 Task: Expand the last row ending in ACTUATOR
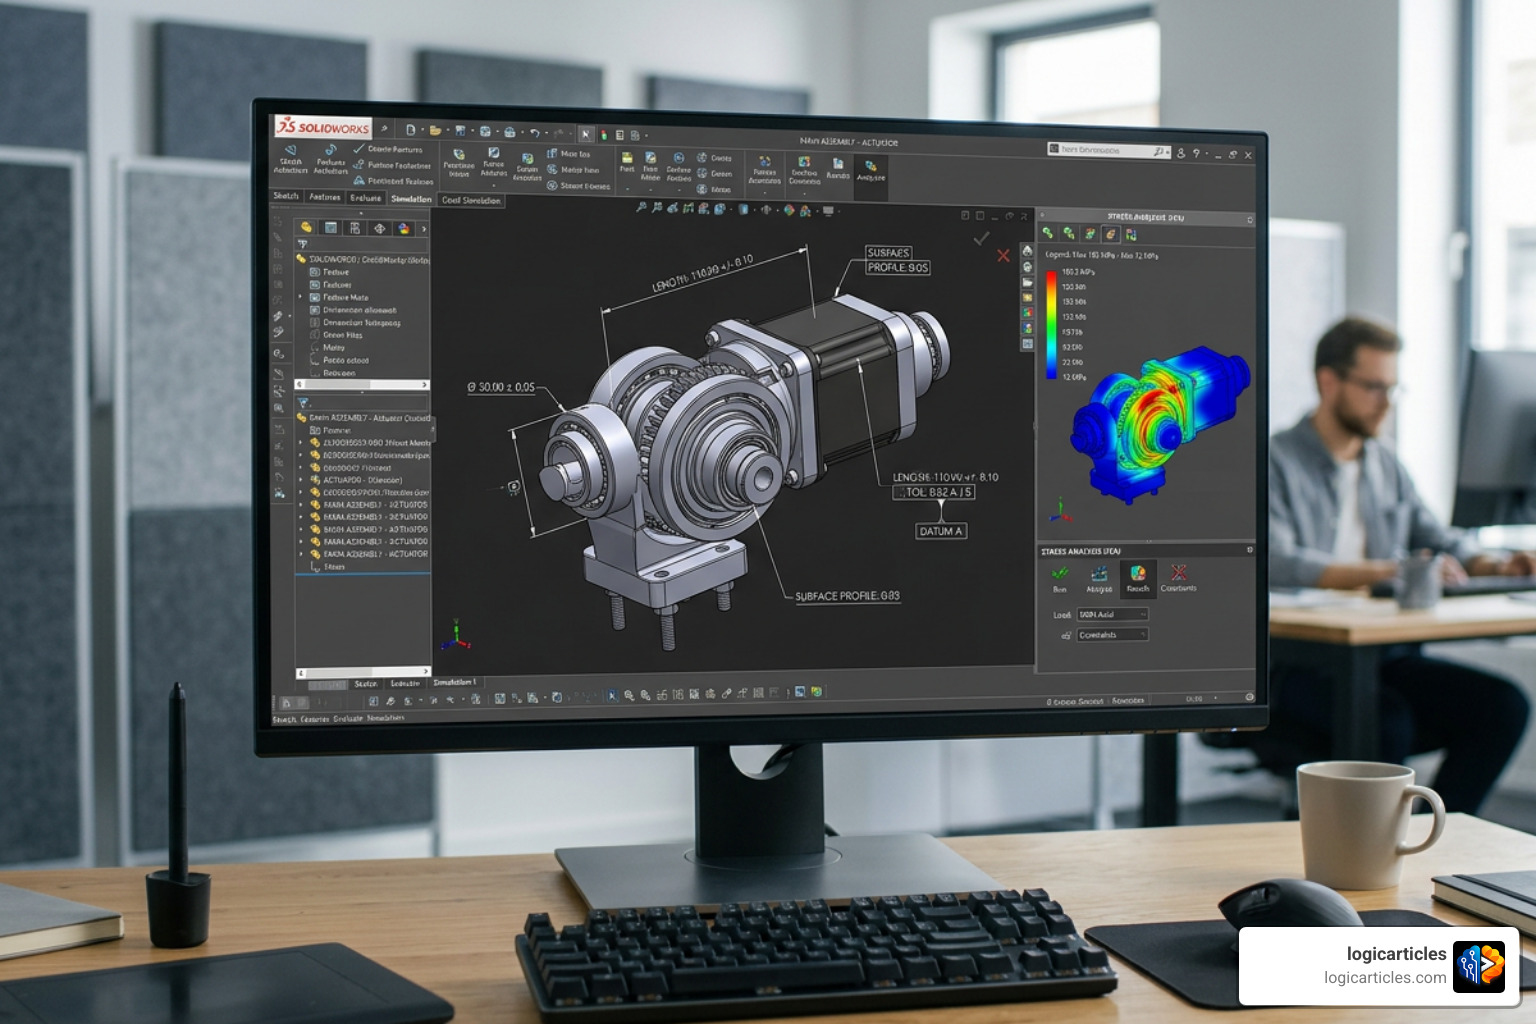pos(301,554)
